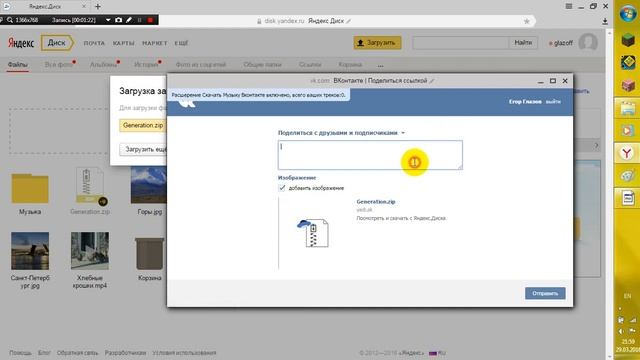Click the Отправить send button
This screenshot has width=640, height=360.
click(545, 293)
